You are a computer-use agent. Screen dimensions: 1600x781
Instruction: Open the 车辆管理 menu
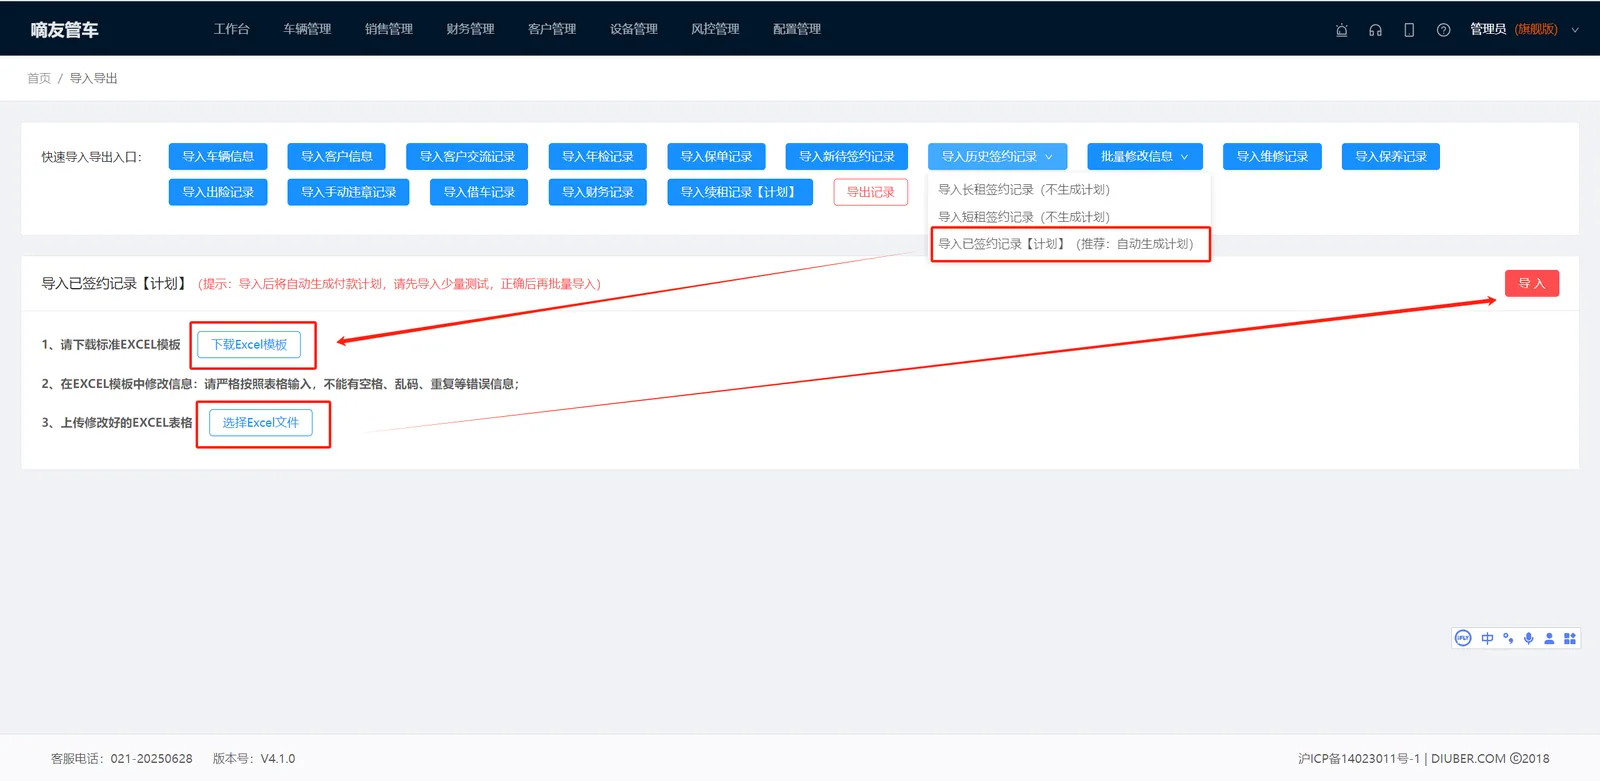(x=307, y=29)
